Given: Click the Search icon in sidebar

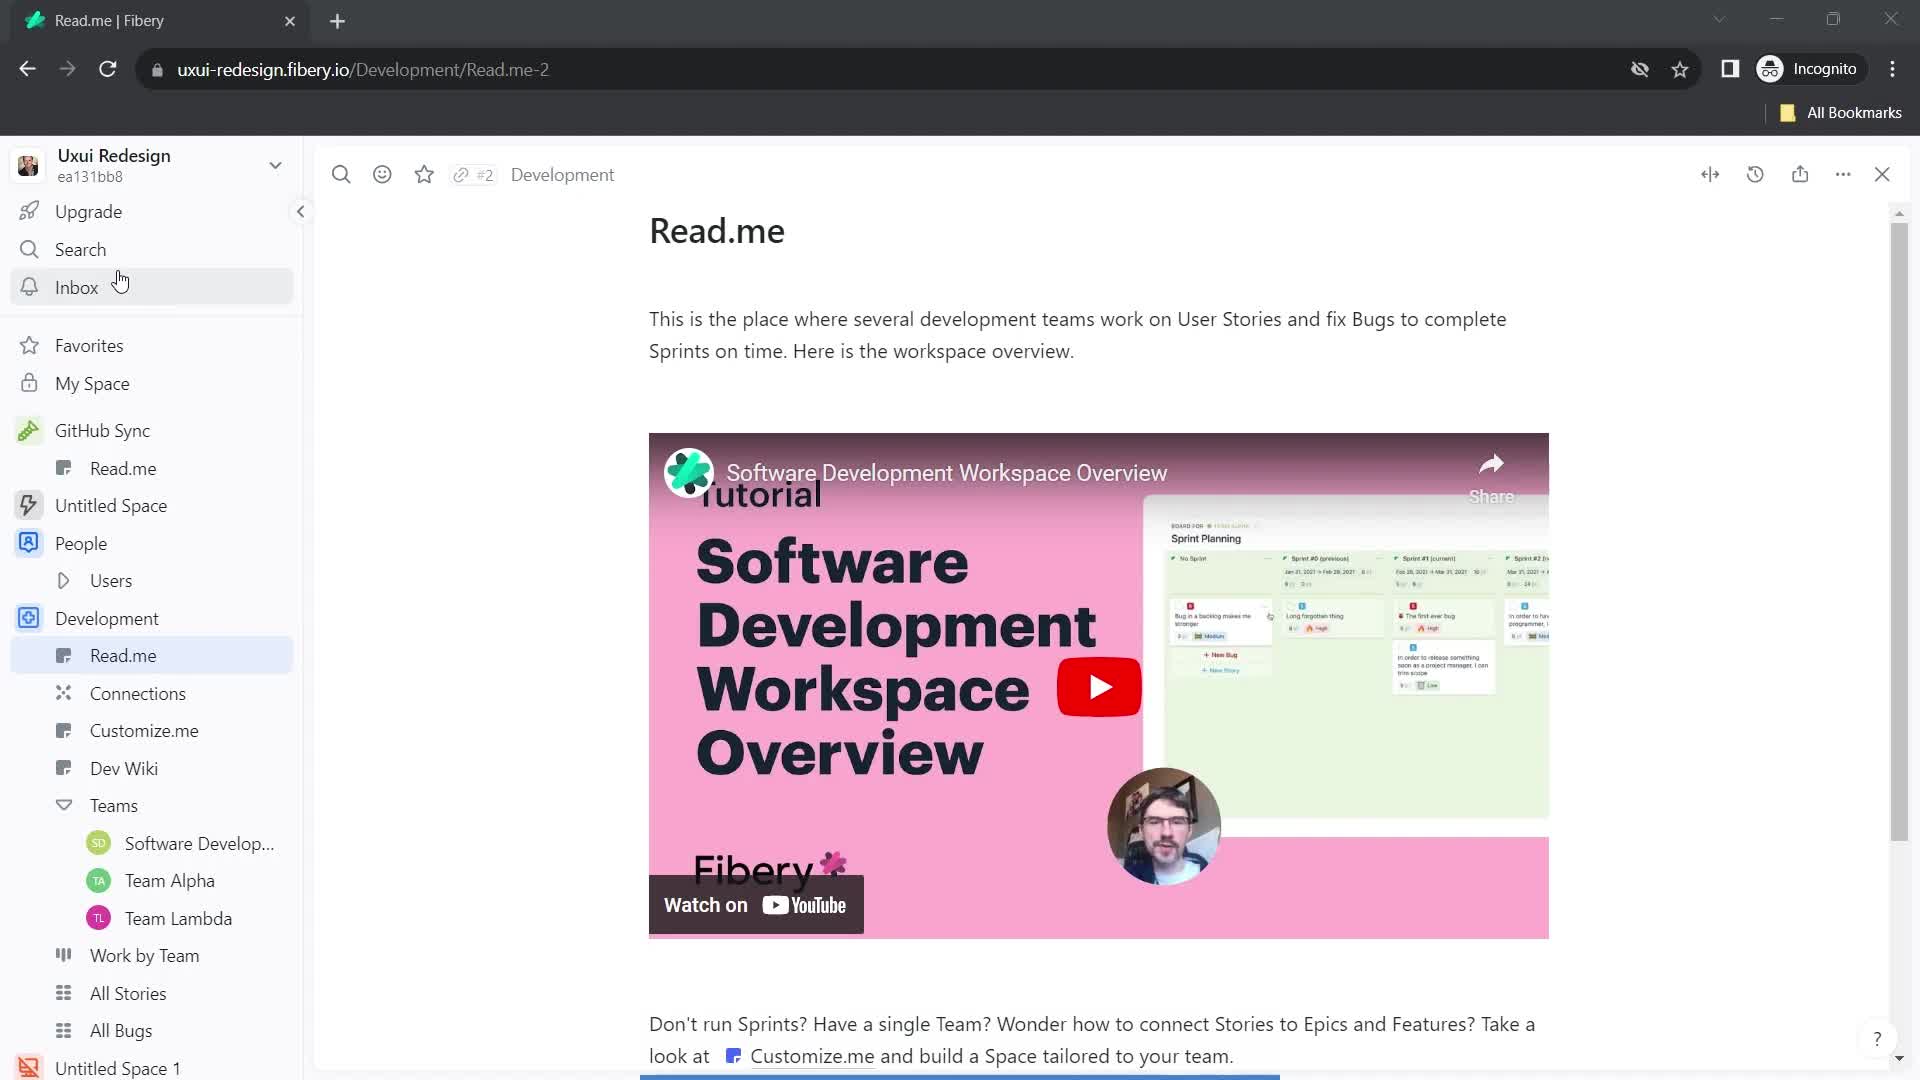Looking at the screenshot, I should coord(29,249).
